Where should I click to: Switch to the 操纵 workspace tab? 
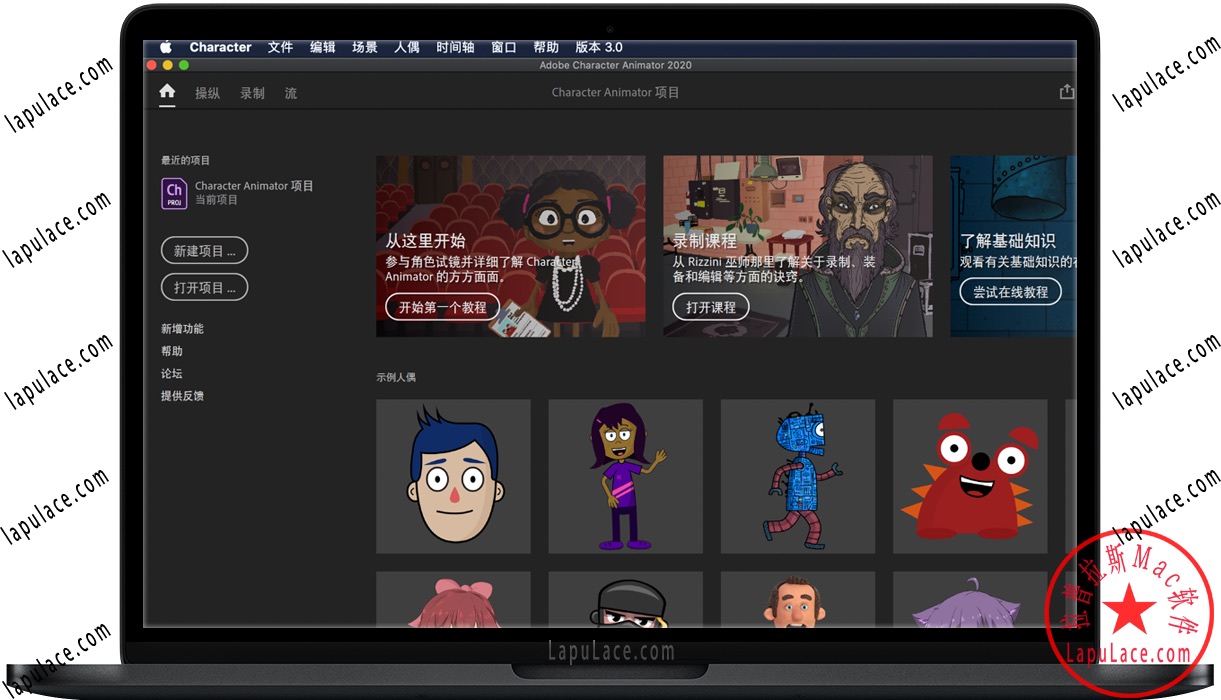207,93
